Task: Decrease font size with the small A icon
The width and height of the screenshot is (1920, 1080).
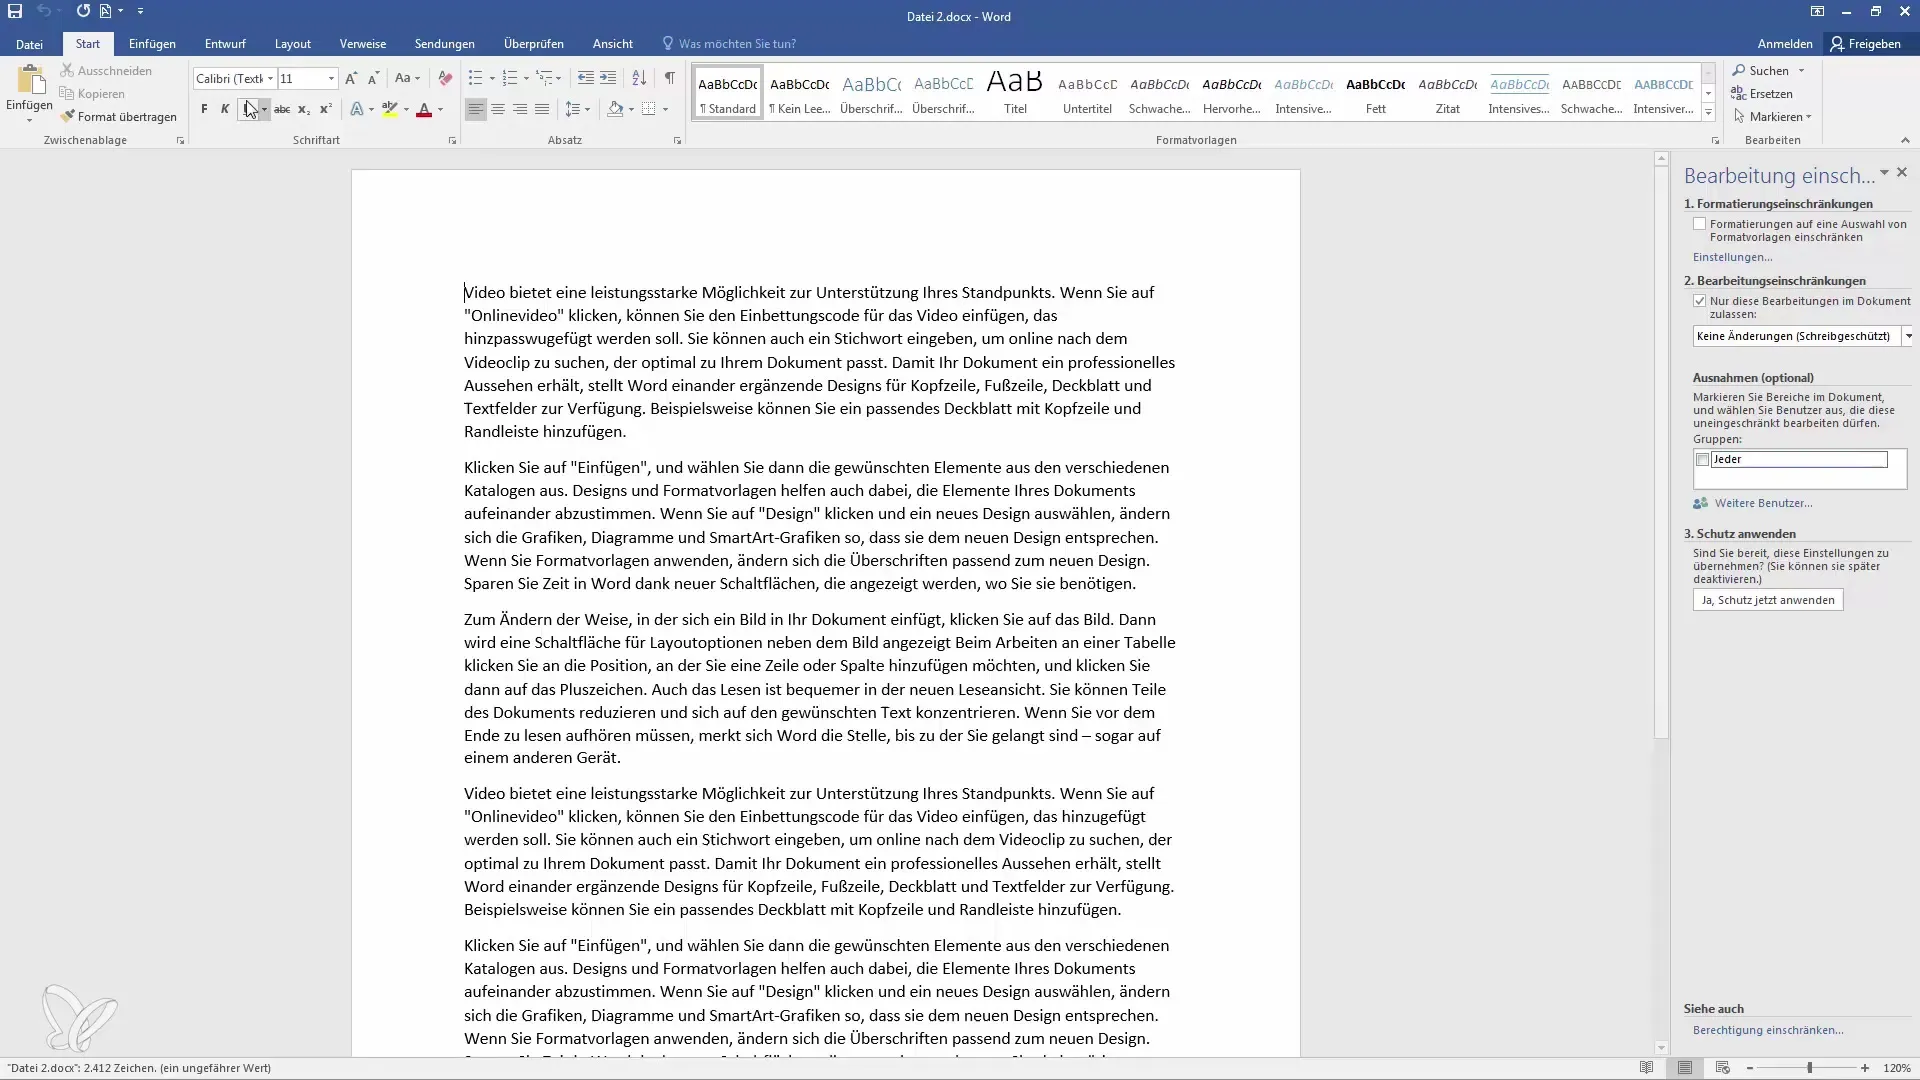Action: [x=373, y=78]
